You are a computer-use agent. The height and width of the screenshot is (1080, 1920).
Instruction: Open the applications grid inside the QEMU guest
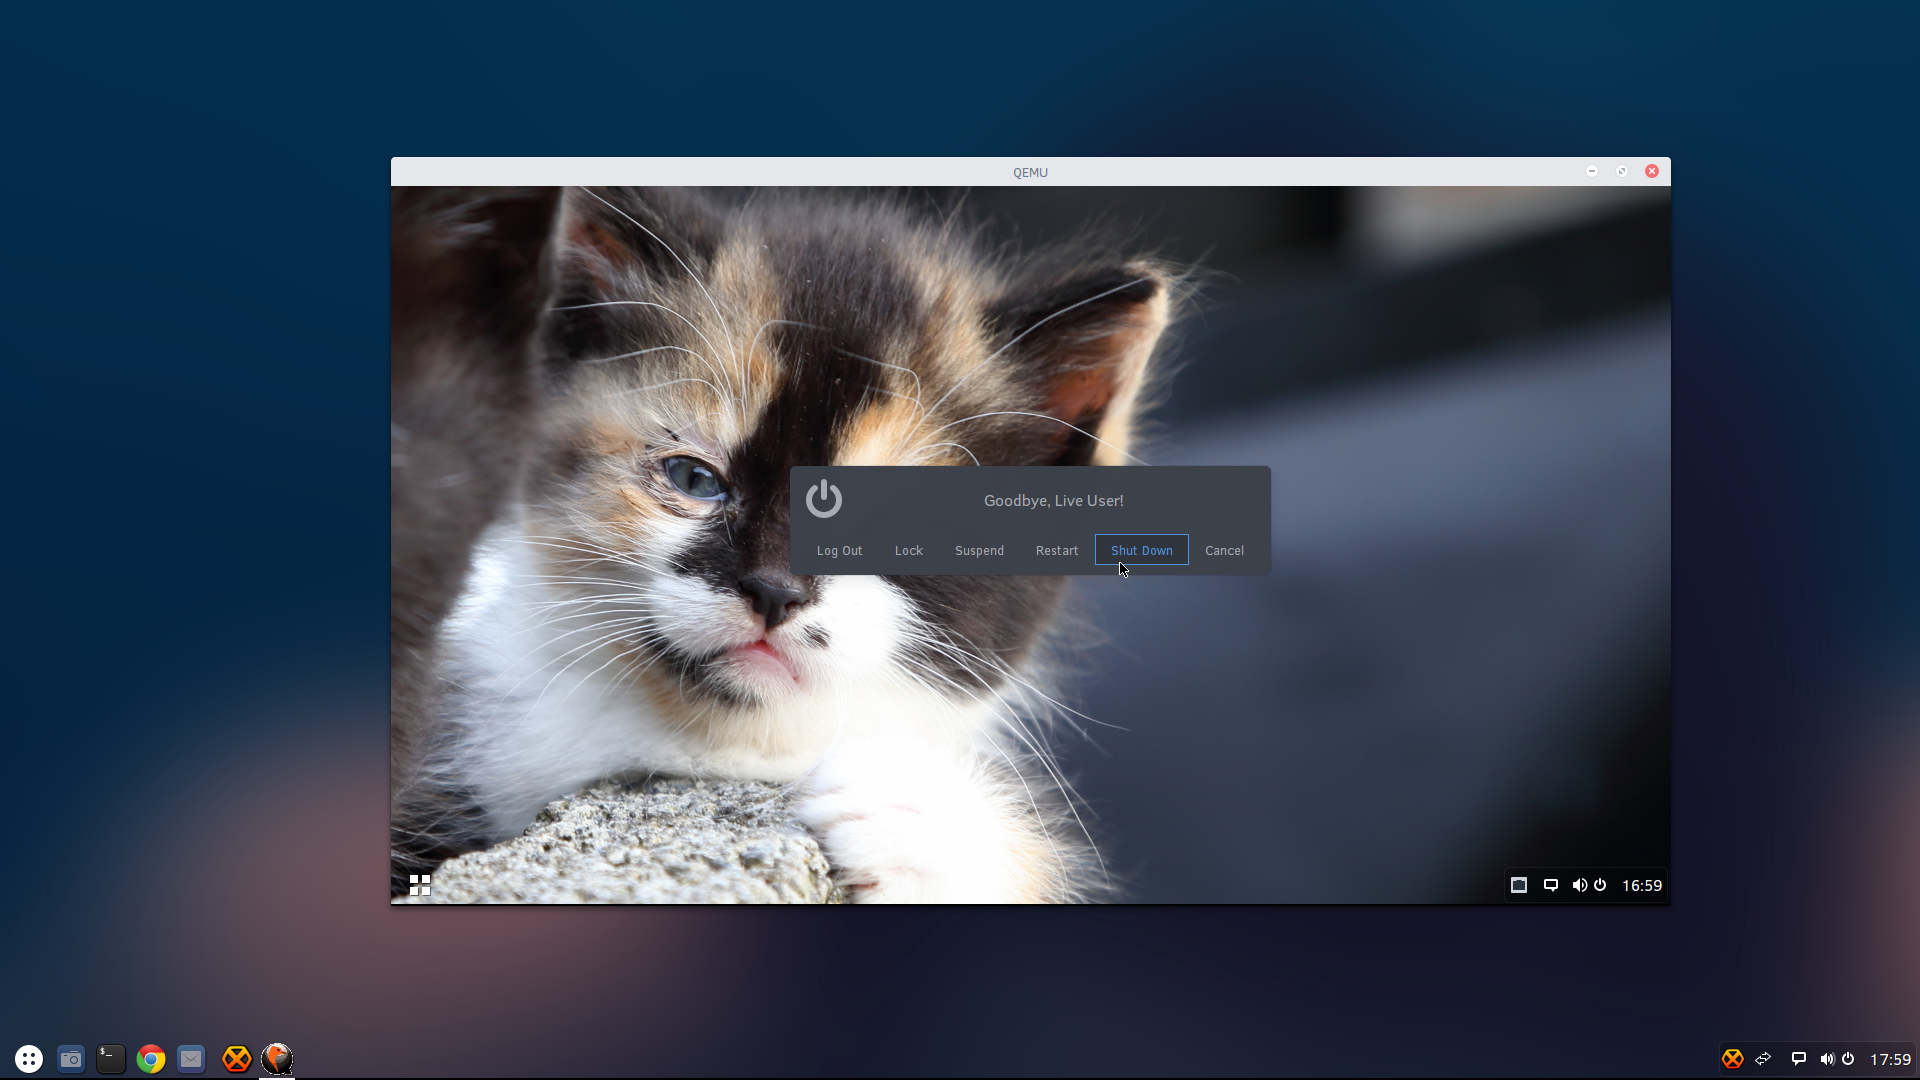click(420, 885)
